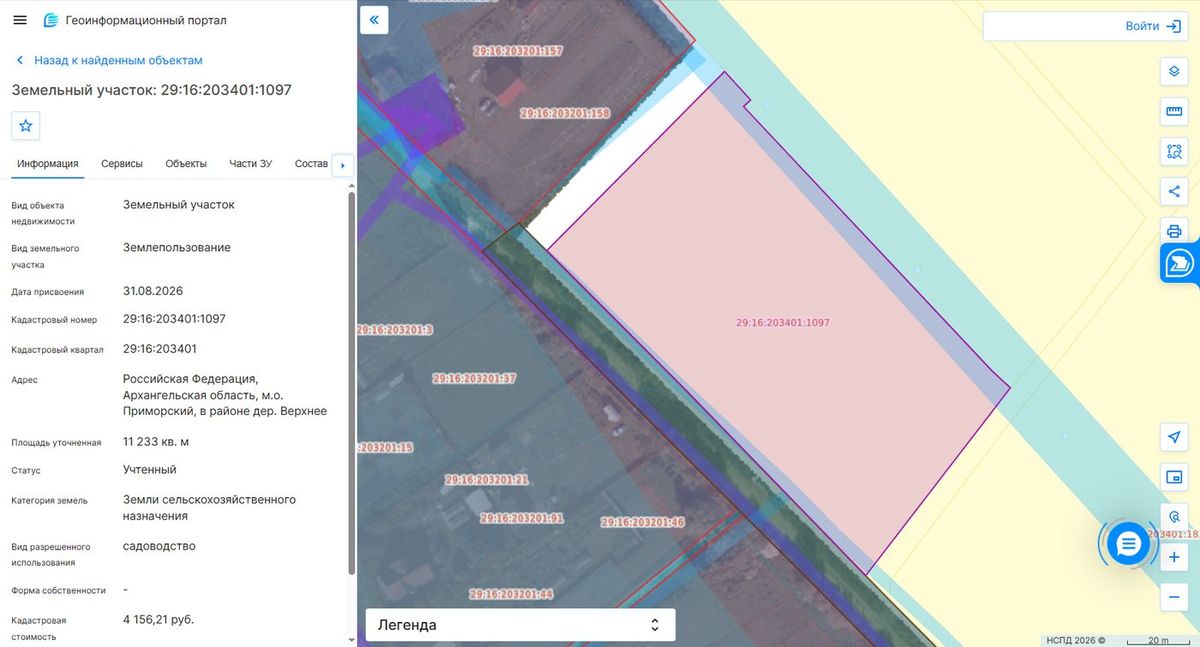Image resolution: width=1200 pixels, height=647 pixels.
Task: Print the current map
Action: [1174, 232]
